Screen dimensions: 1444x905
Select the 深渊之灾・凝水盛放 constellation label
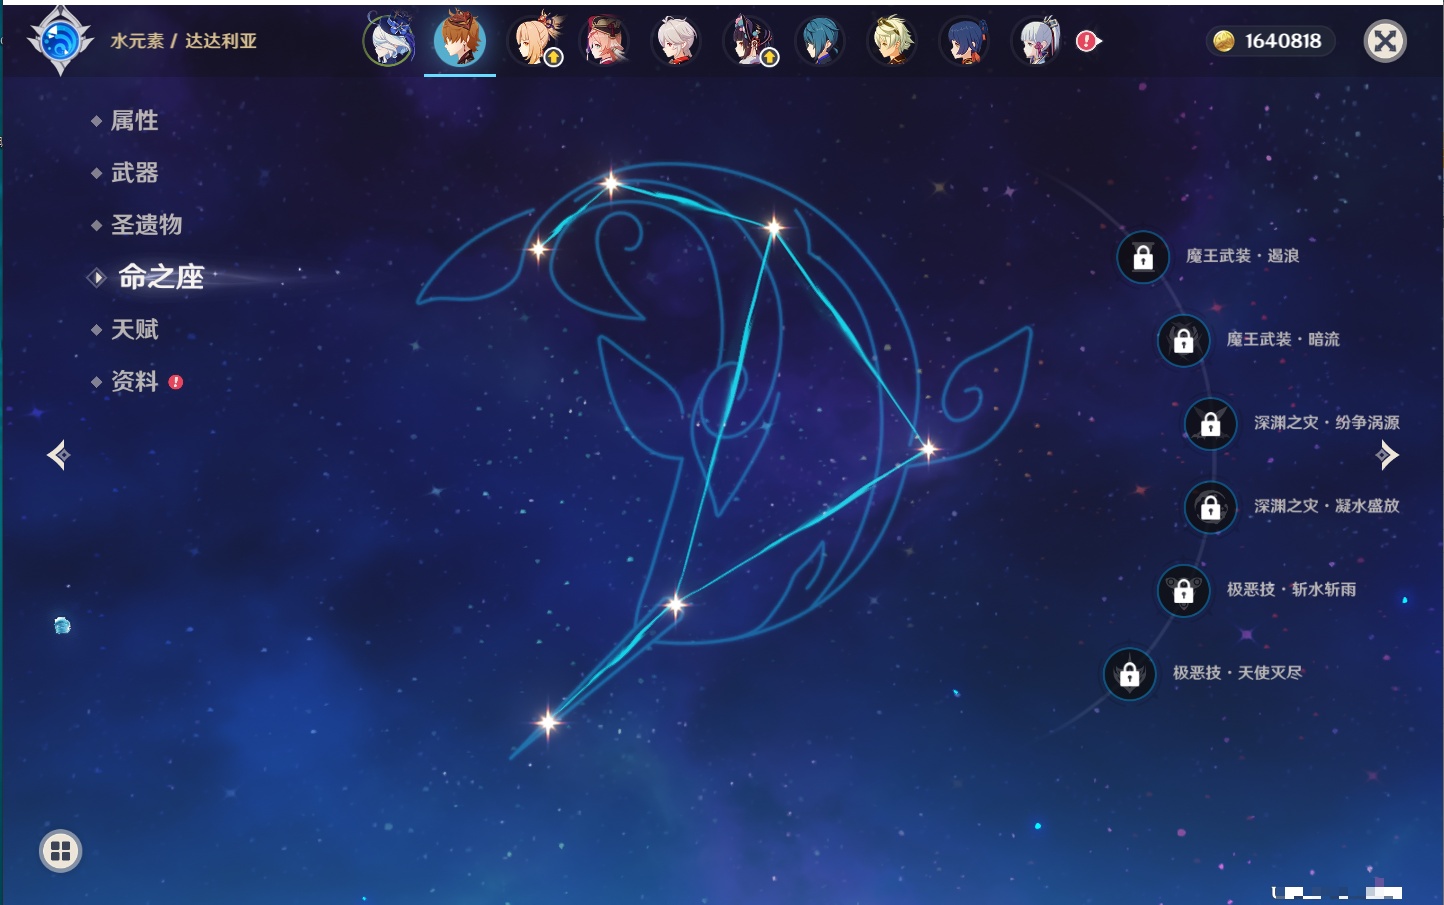1326,506
